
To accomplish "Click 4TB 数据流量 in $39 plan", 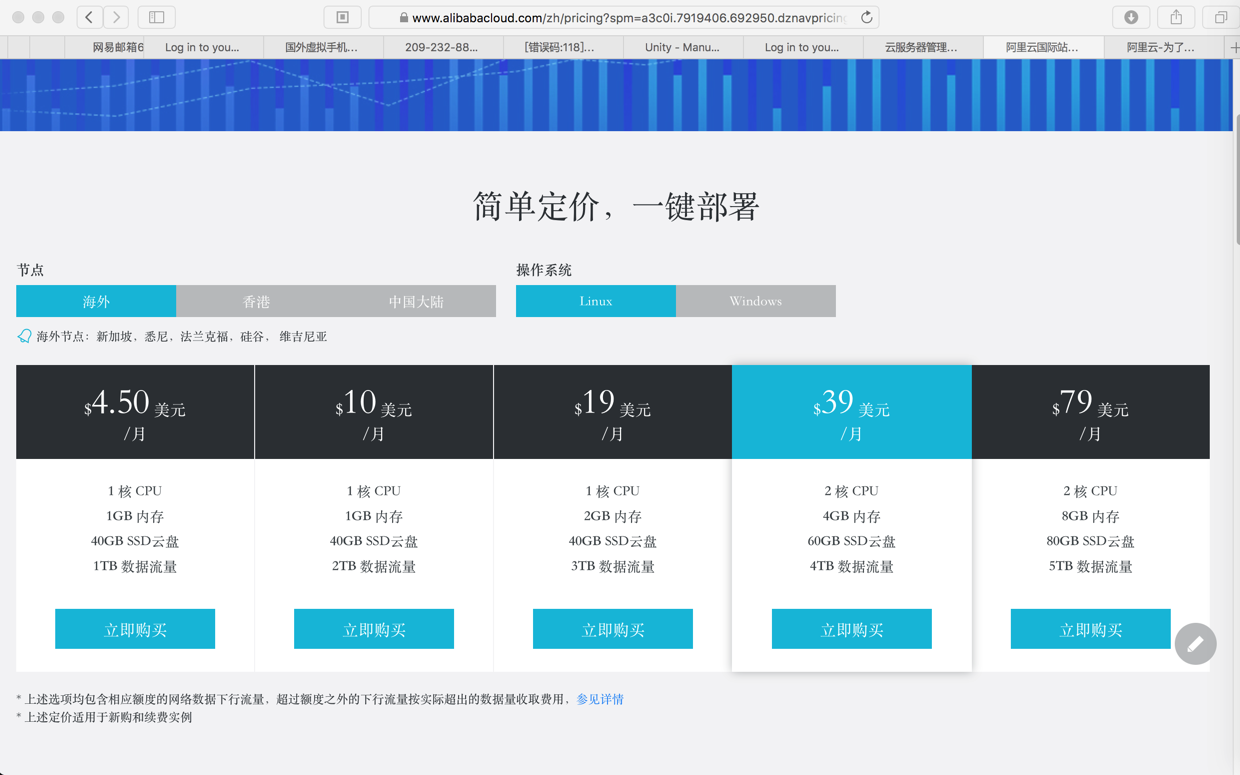I will [852, 567].
